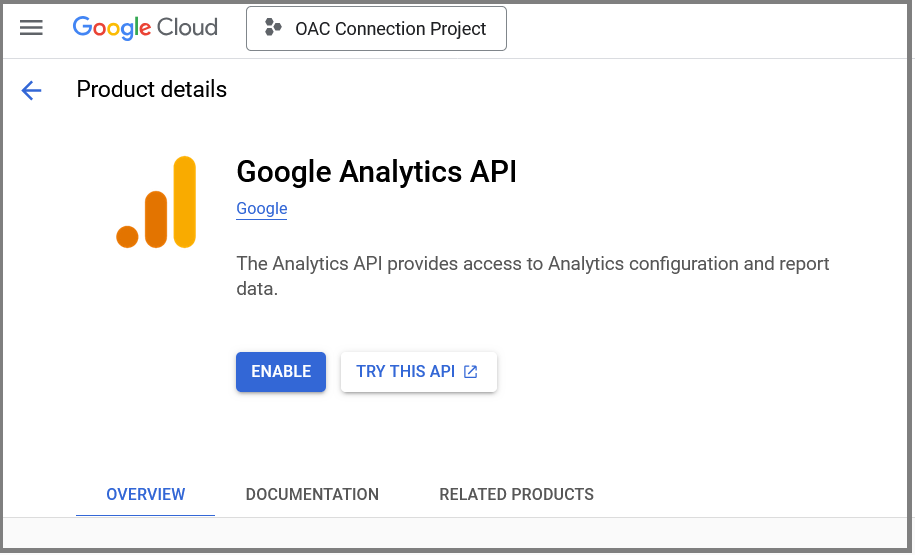Click the external link icon on Try This API
This screenshot has height=555, width=915.
[x=471, y=372]
